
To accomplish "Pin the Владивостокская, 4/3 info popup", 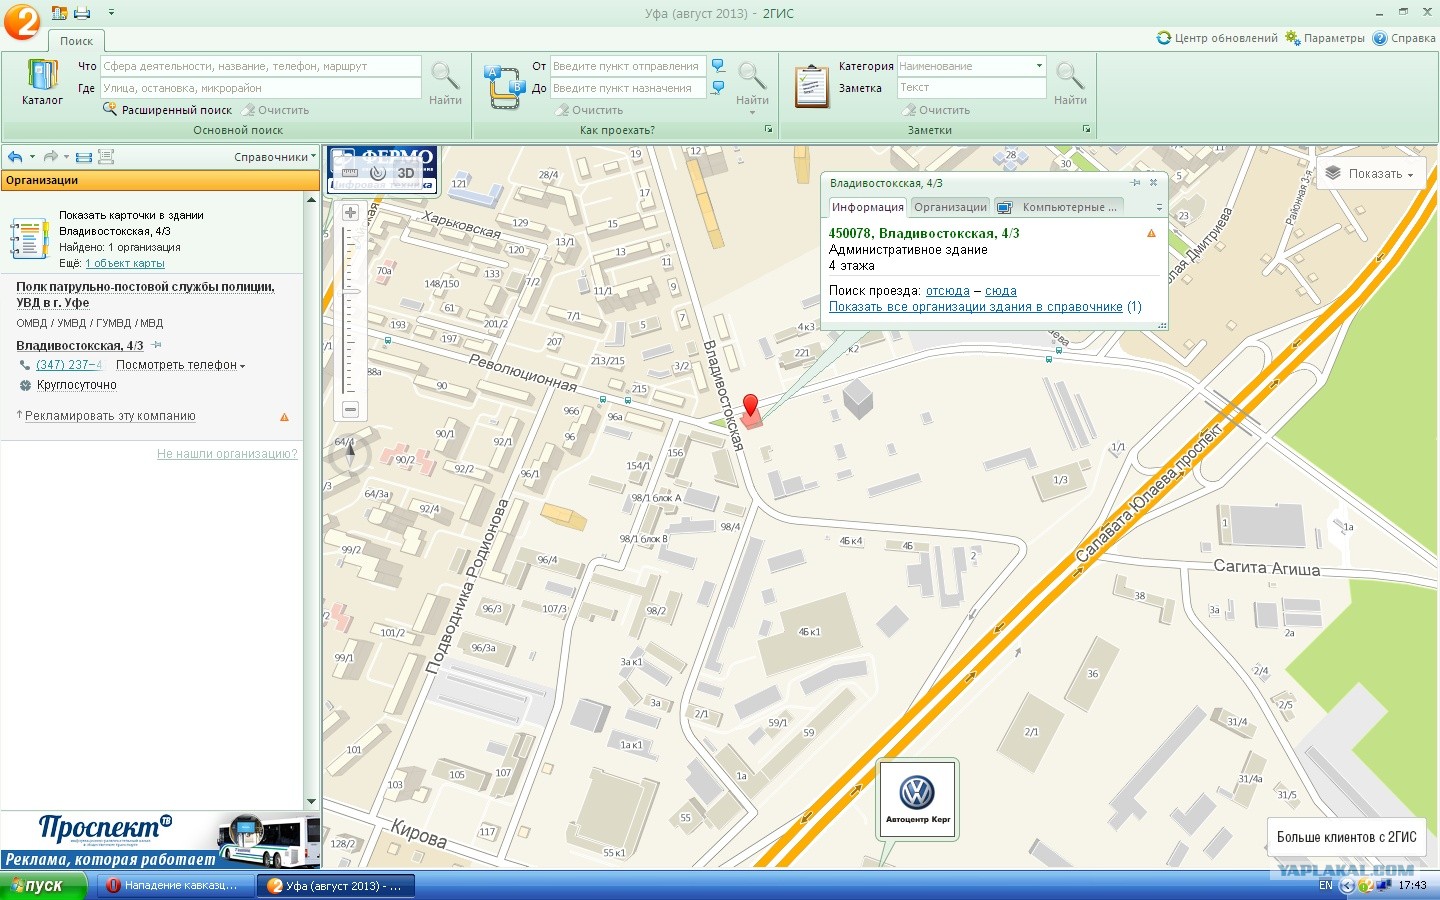I will tap(1135, 183).
